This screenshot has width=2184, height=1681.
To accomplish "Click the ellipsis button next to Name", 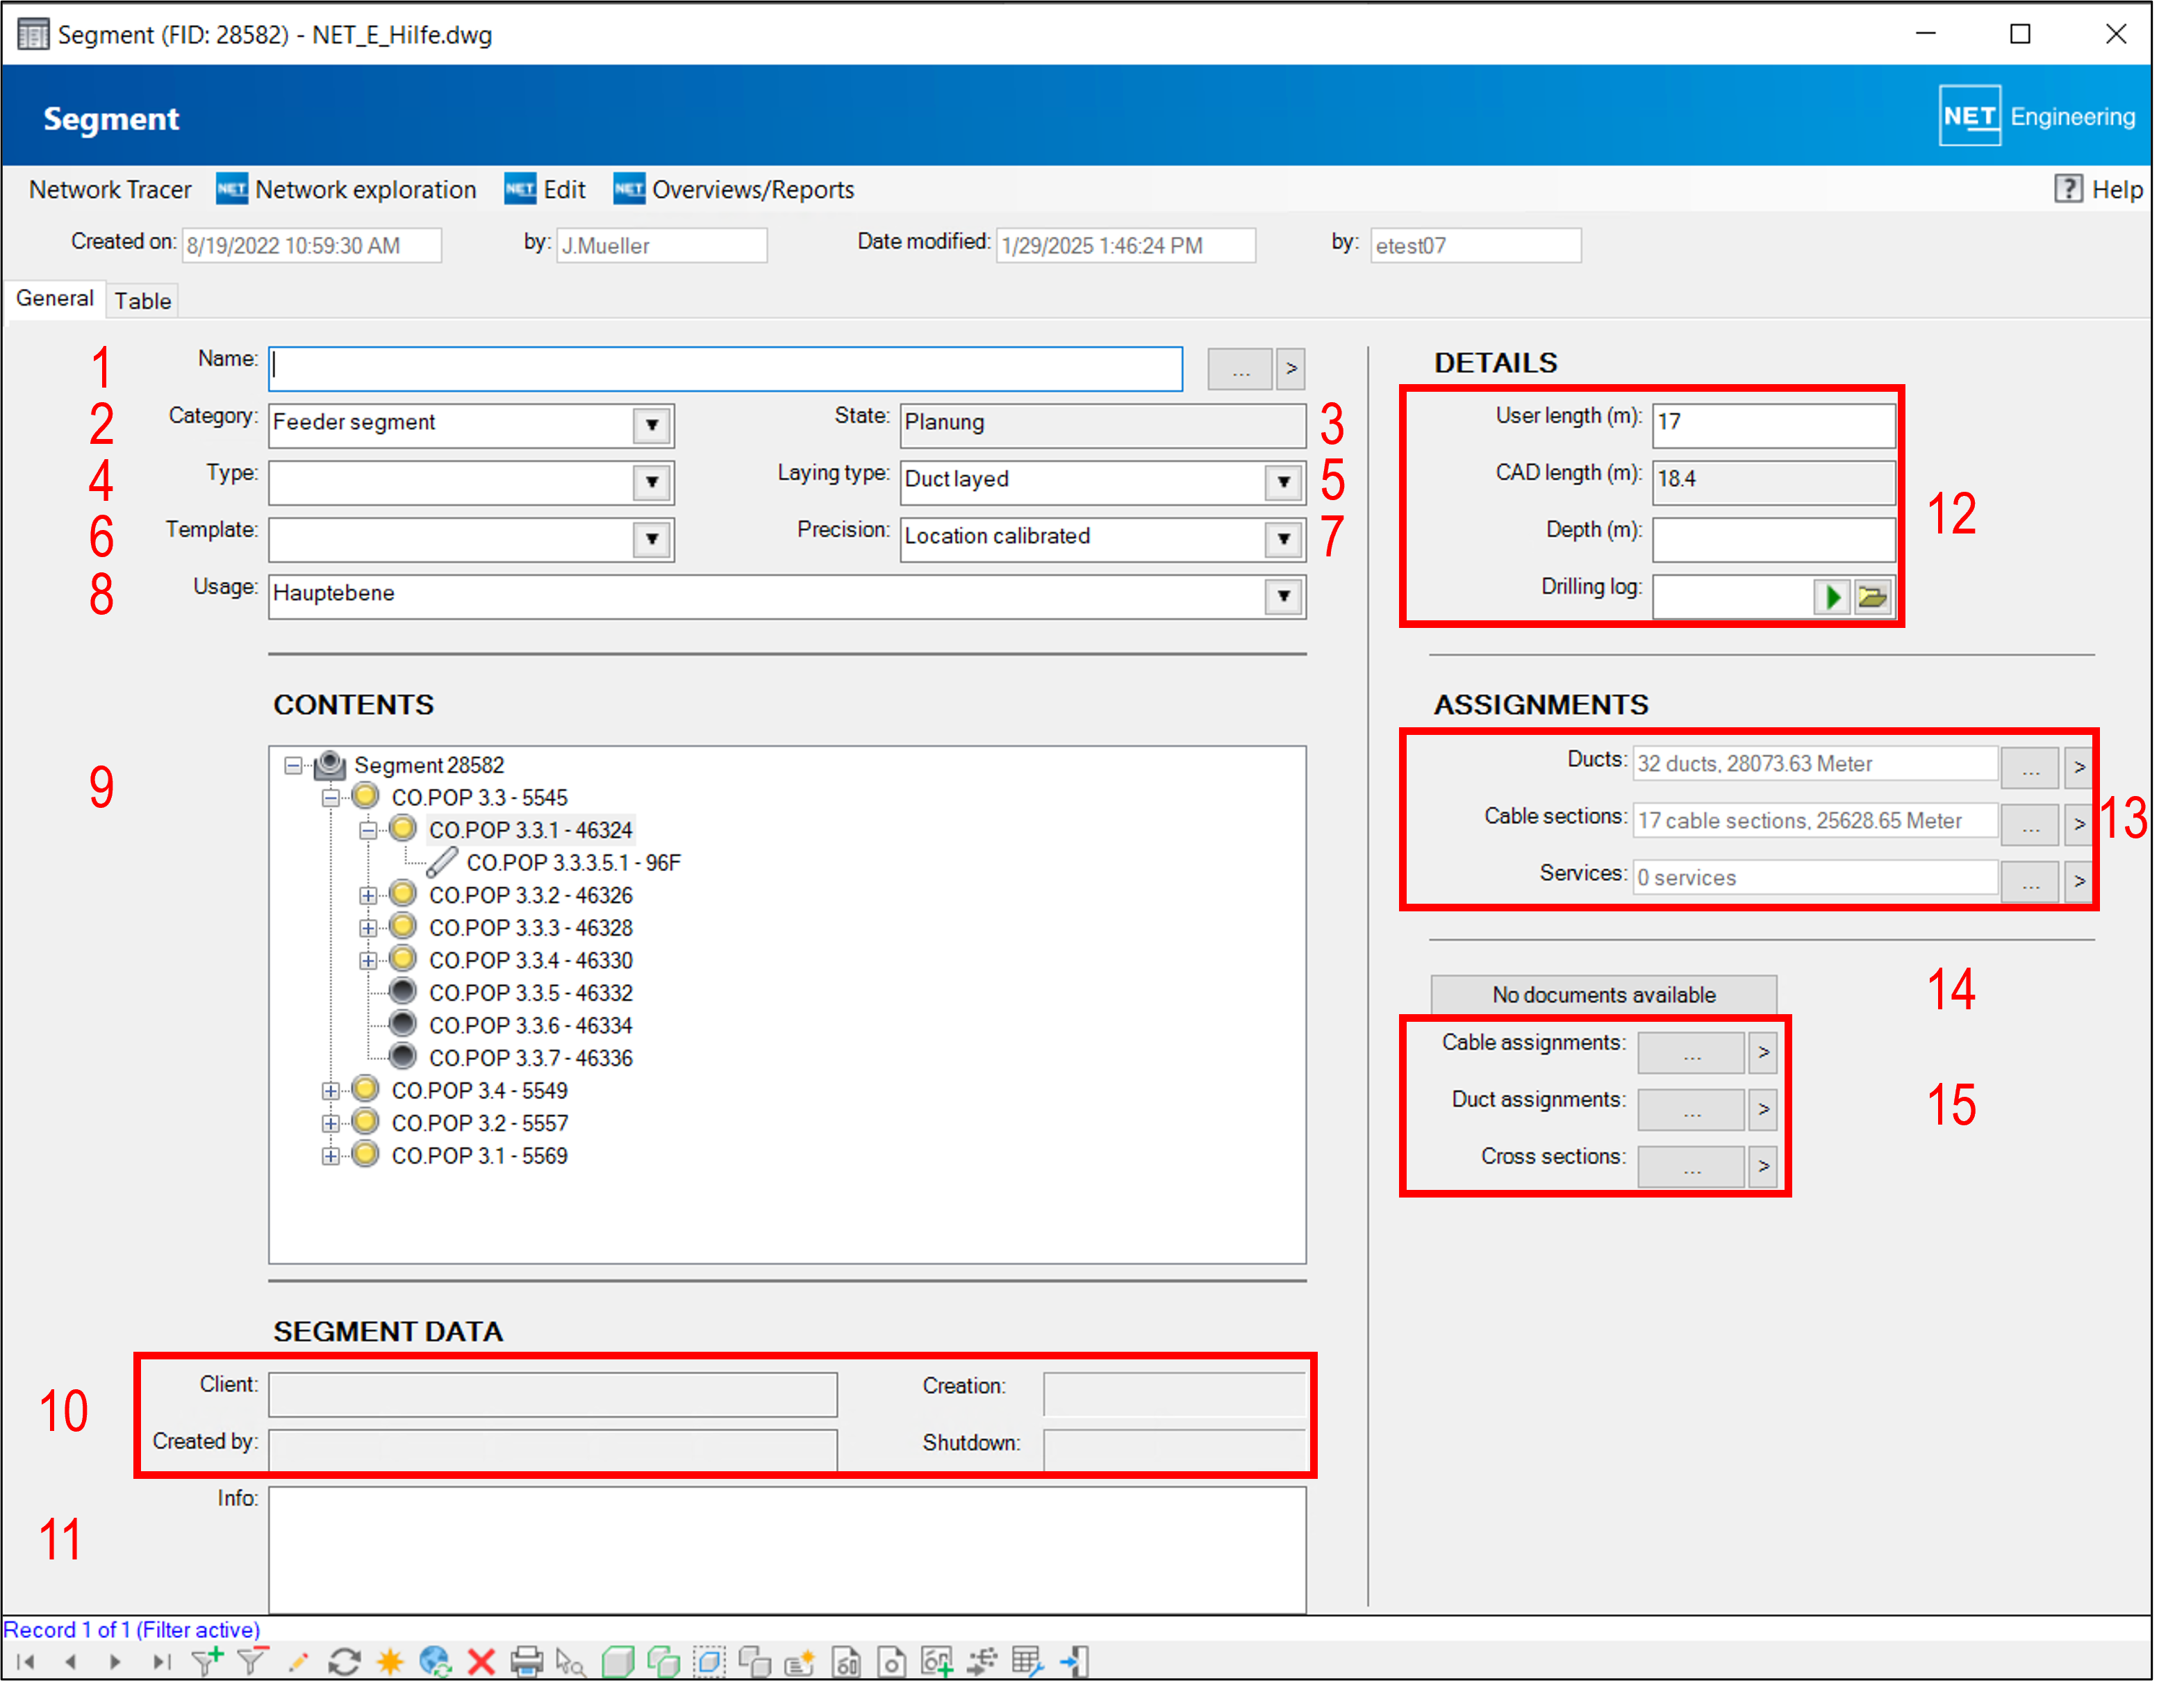I will coord(1240,369).
